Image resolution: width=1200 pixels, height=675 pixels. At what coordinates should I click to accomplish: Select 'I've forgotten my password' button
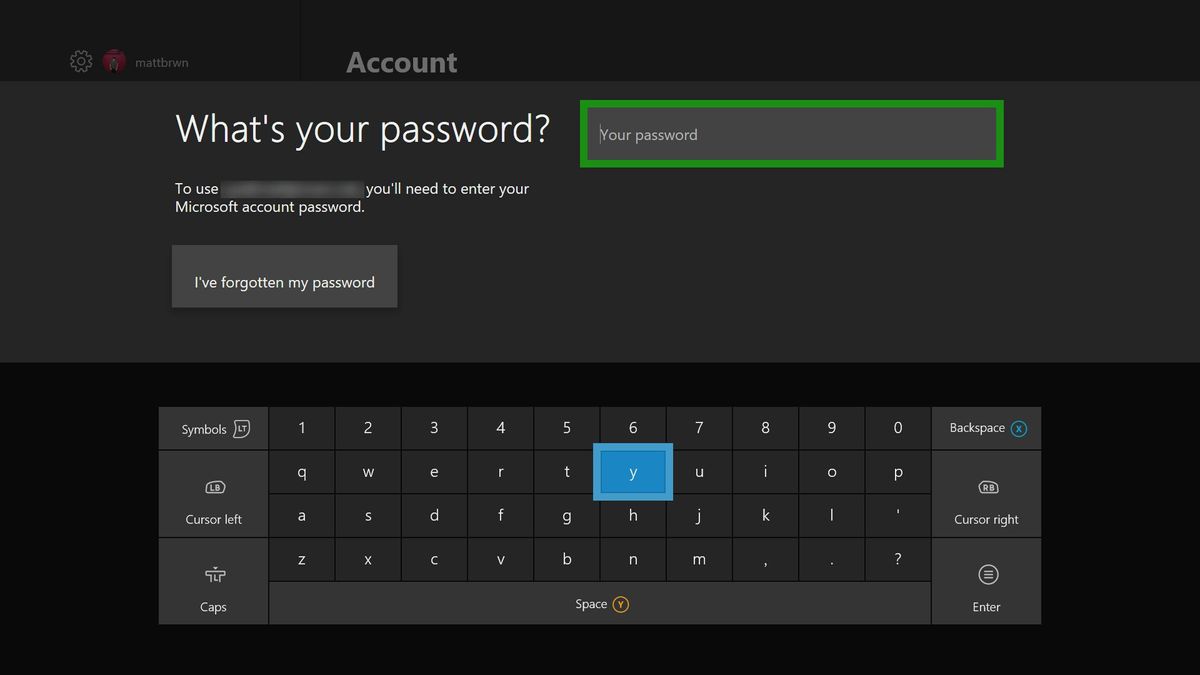285,277
